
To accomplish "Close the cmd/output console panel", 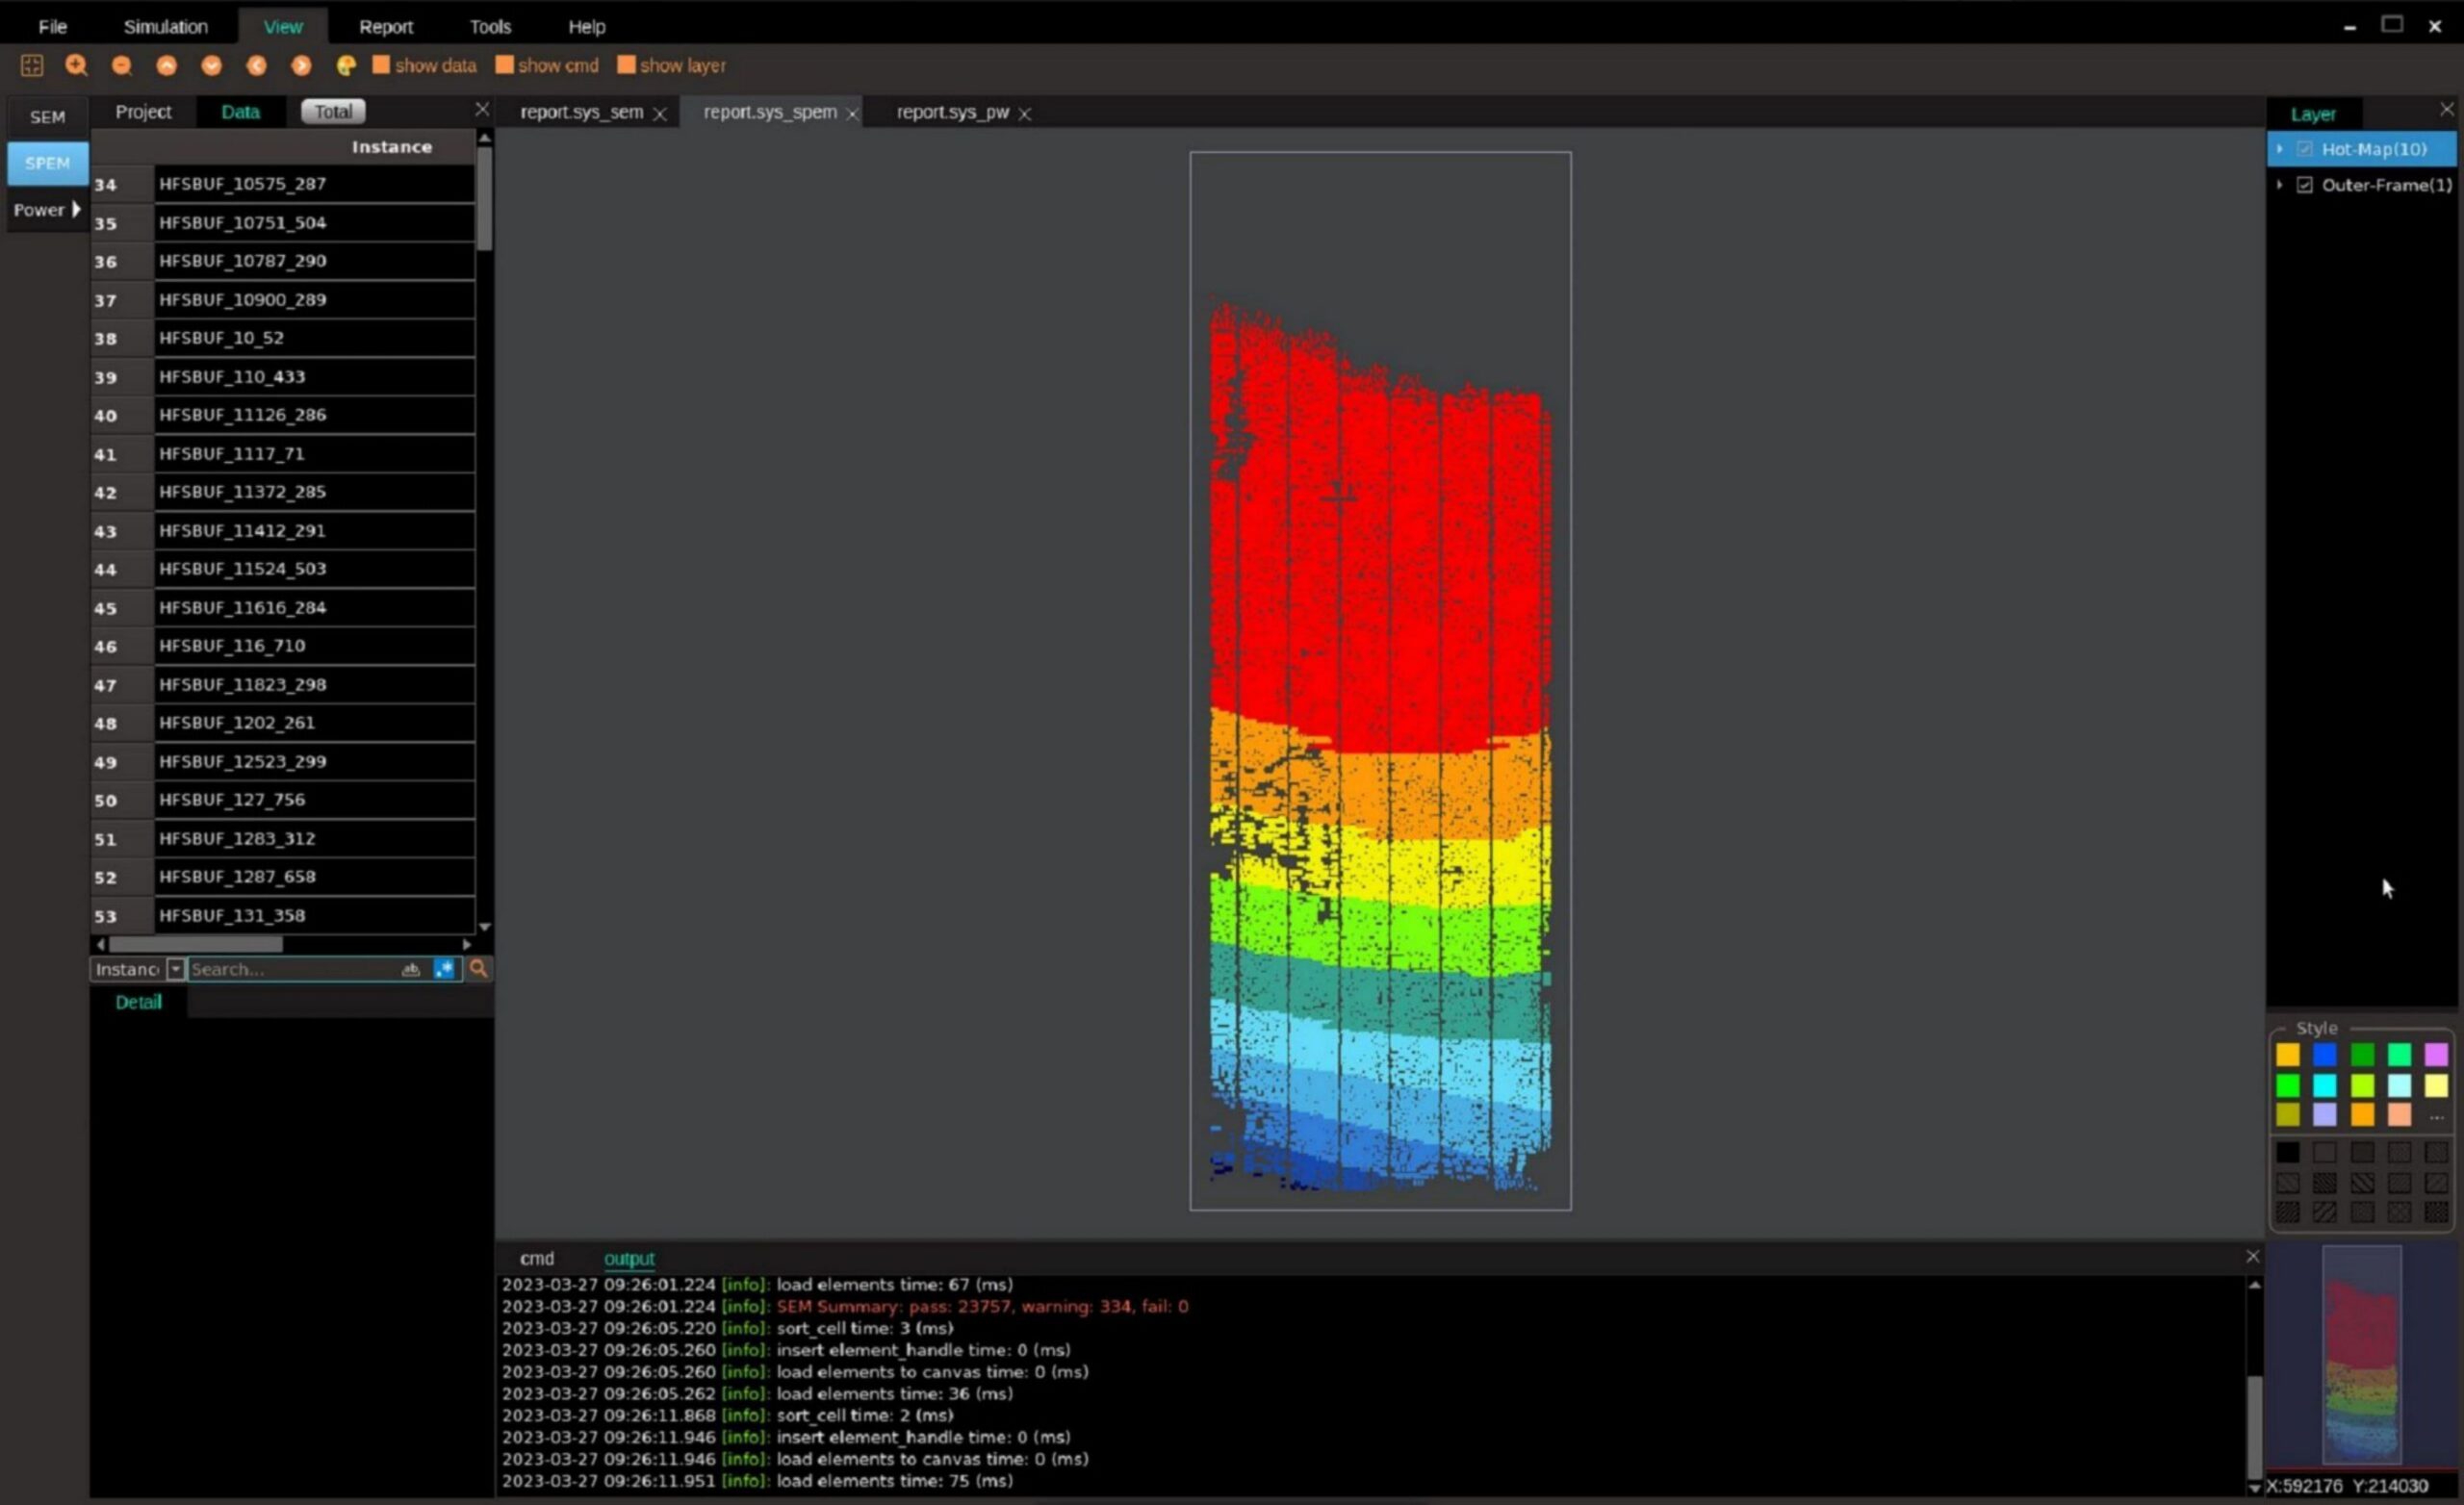I will tap(2252, 1256).
